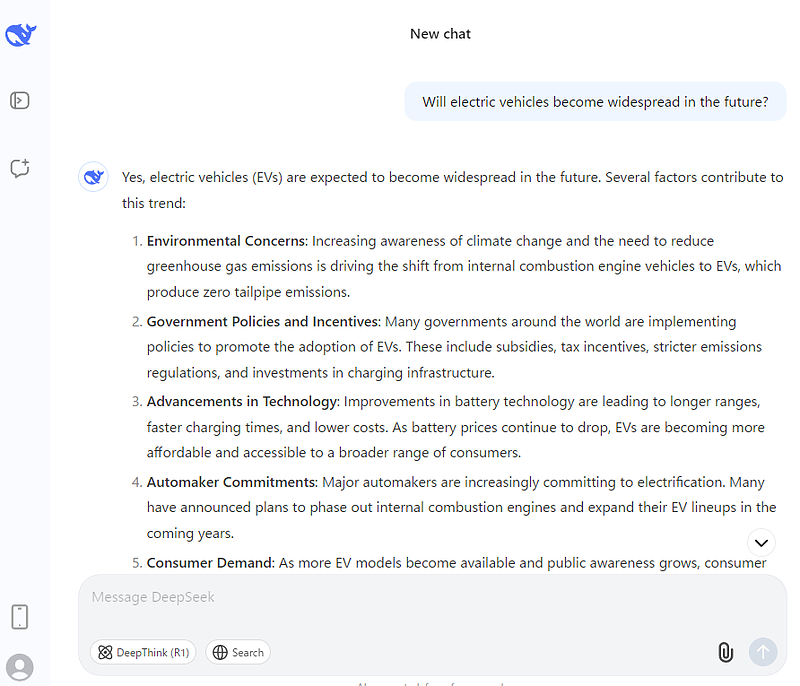Click the paperclip attach file icon
This screenshot has height=686, width=800.
point(725,652)
